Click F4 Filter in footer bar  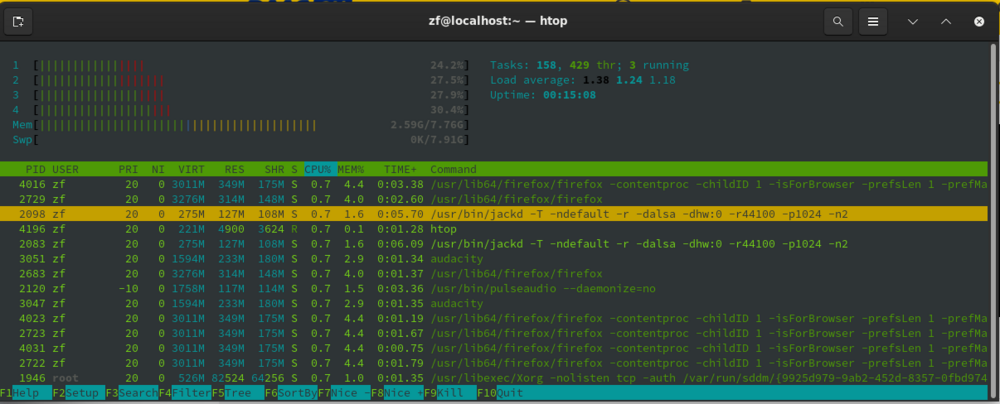coord(185,393)
